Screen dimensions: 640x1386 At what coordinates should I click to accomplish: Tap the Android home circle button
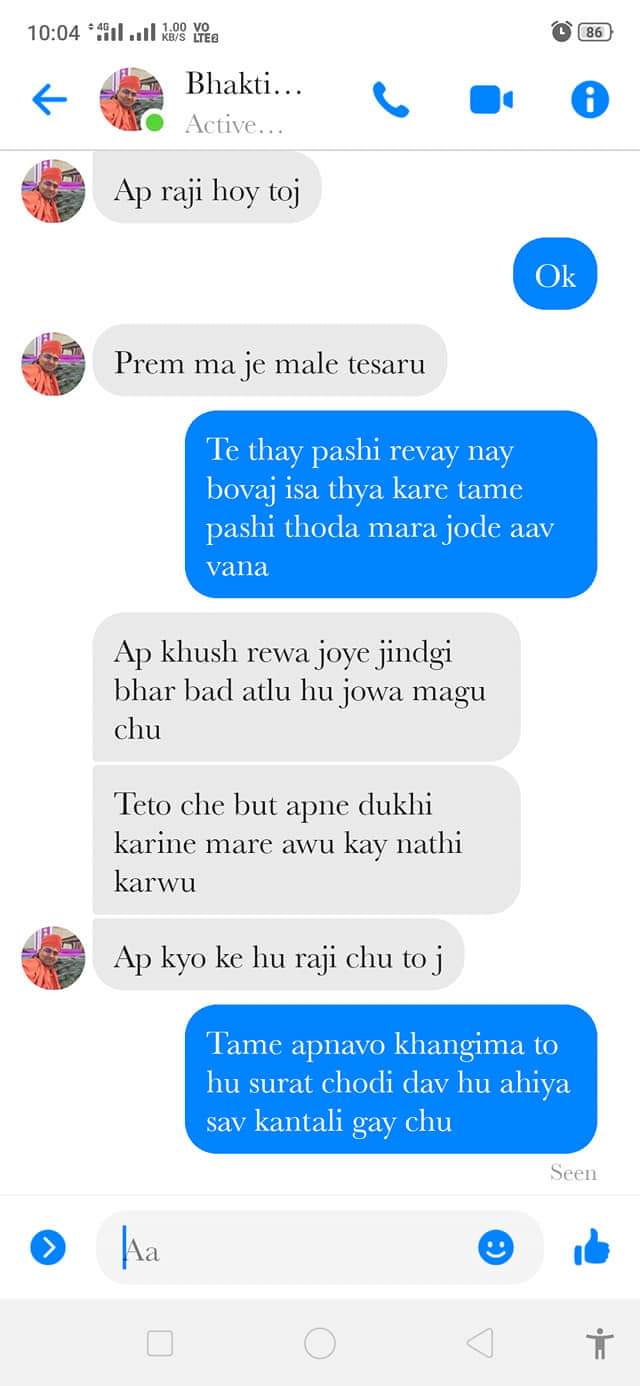click(320, 1343)
